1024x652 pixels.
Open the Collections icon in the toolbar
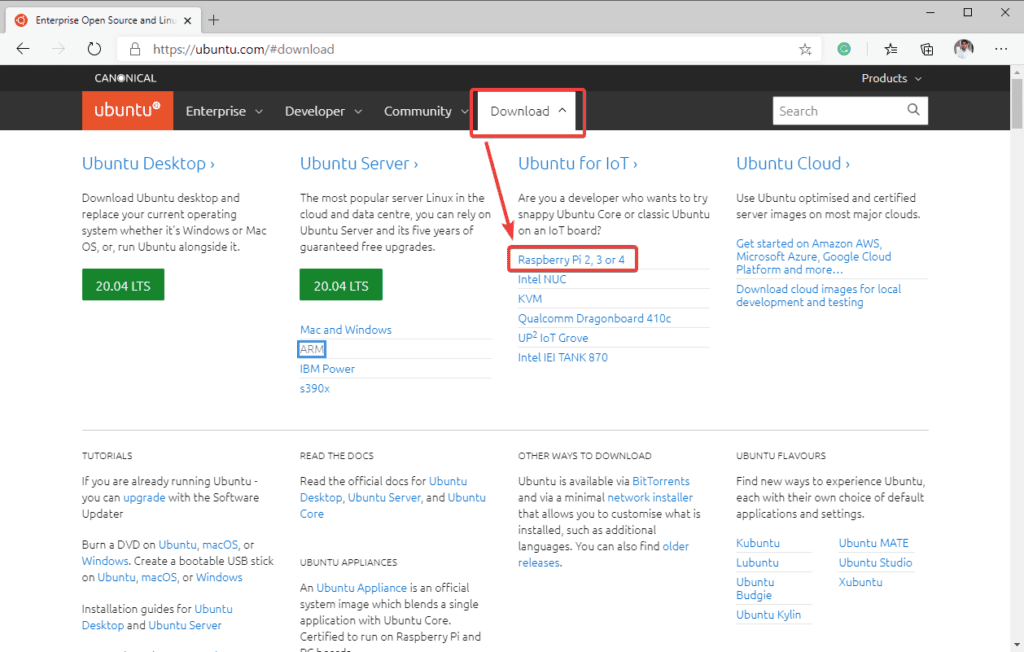(x=927, y=49)
